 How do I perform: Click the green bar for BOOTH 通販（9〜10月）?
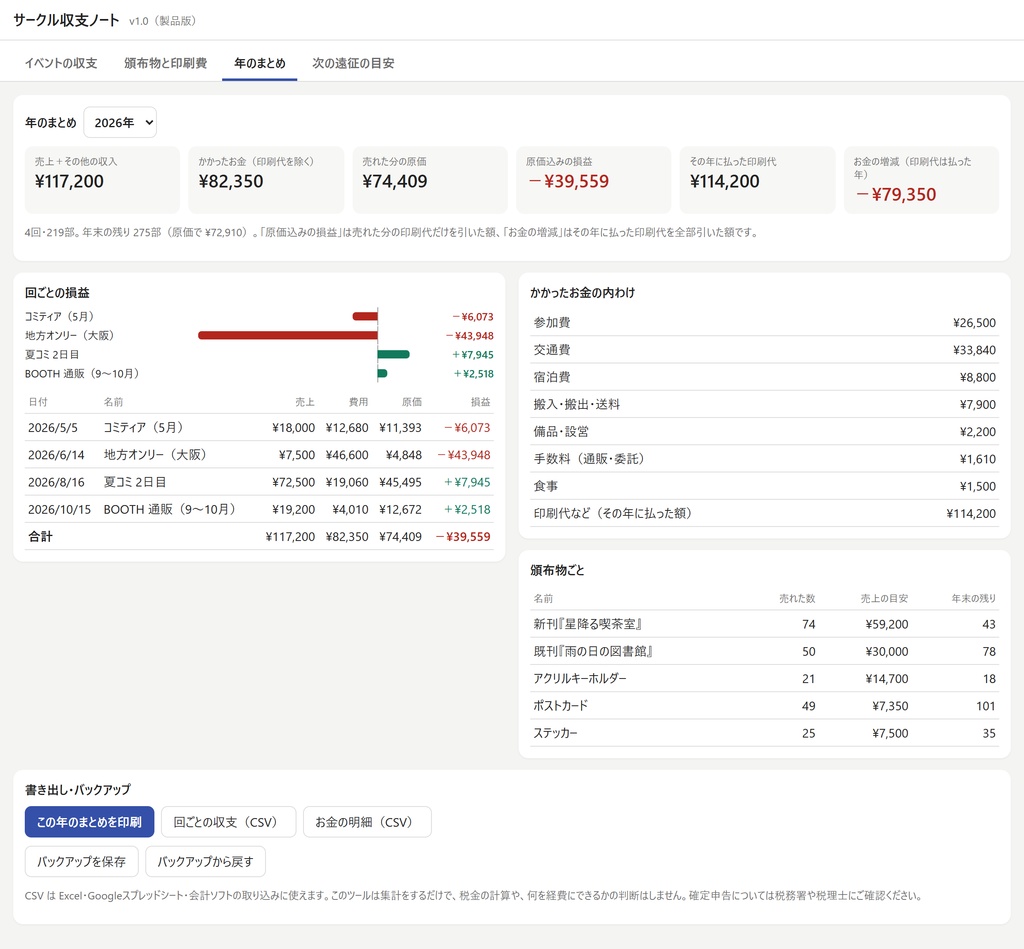(x=383, y=374)
